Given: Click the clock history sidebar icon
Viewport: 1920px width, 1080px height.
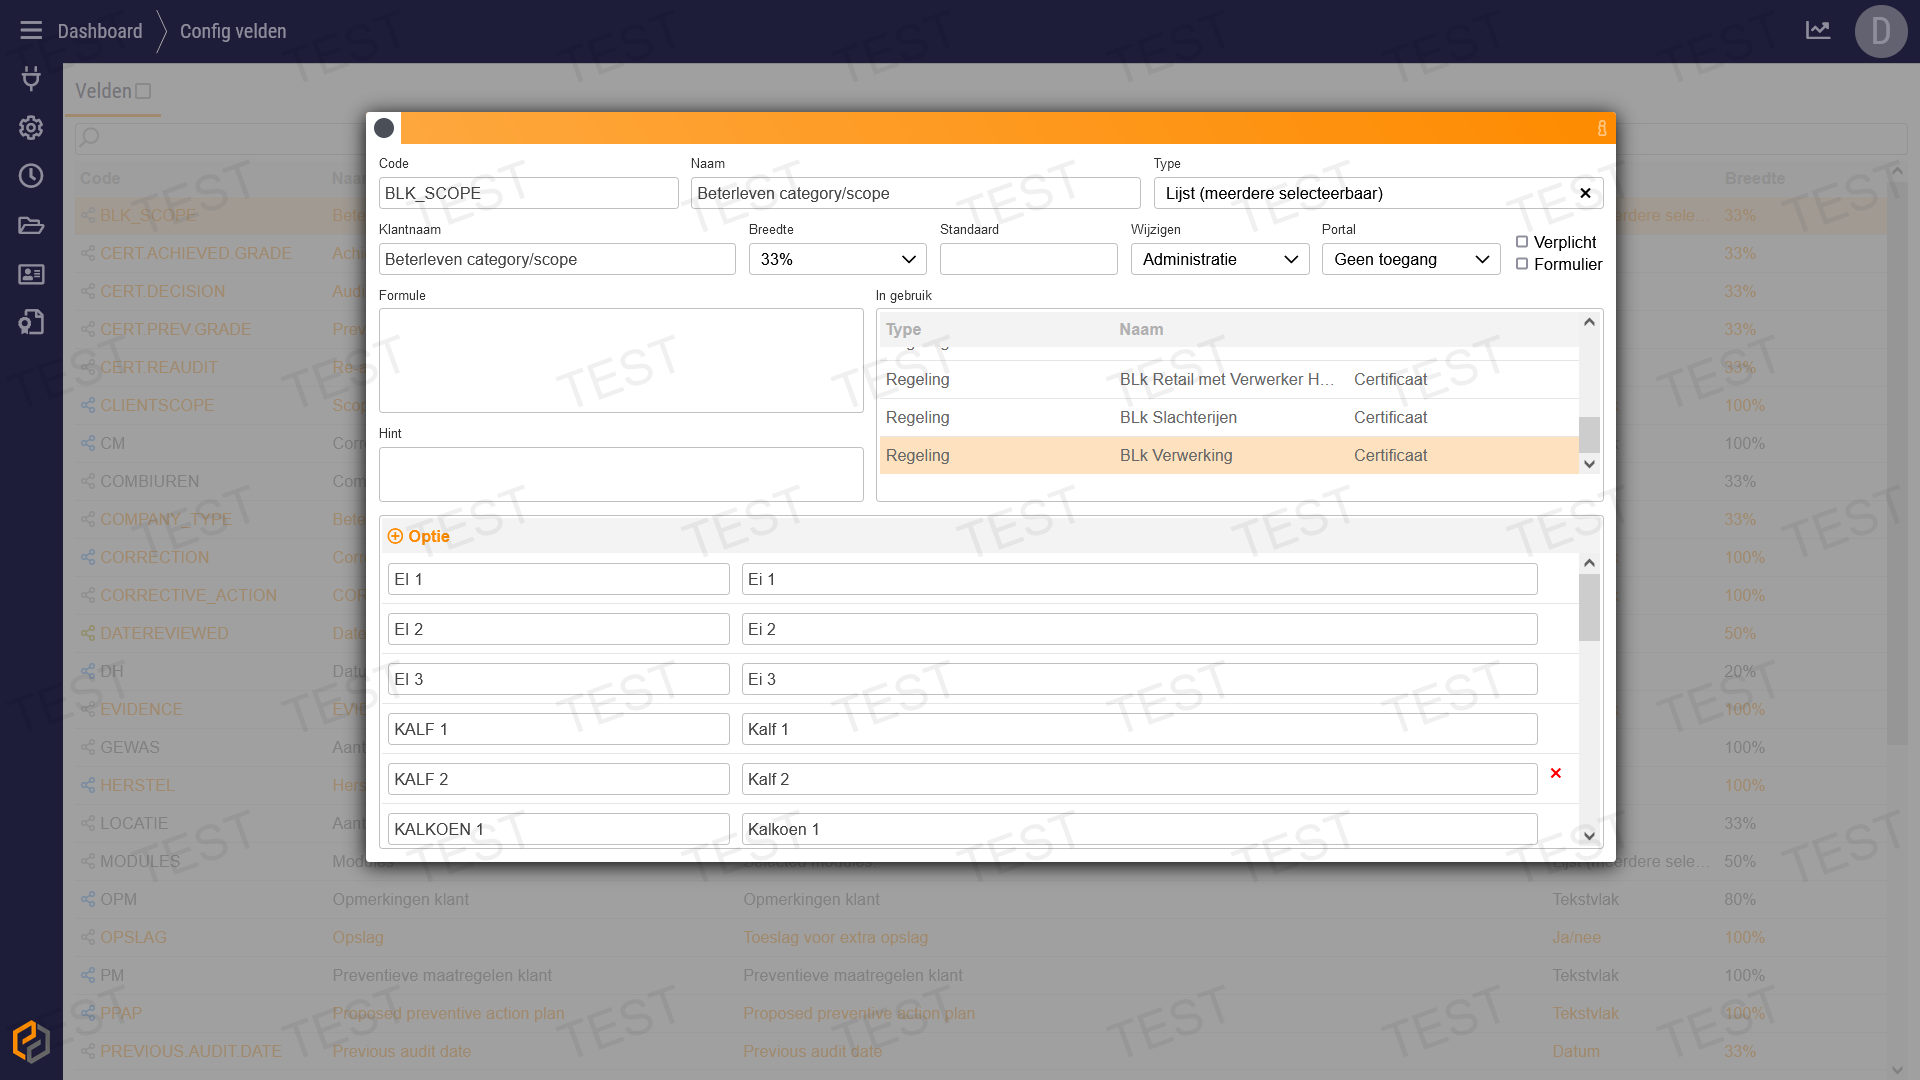Looking at the screenshot, I should click(x=31, y=176).
